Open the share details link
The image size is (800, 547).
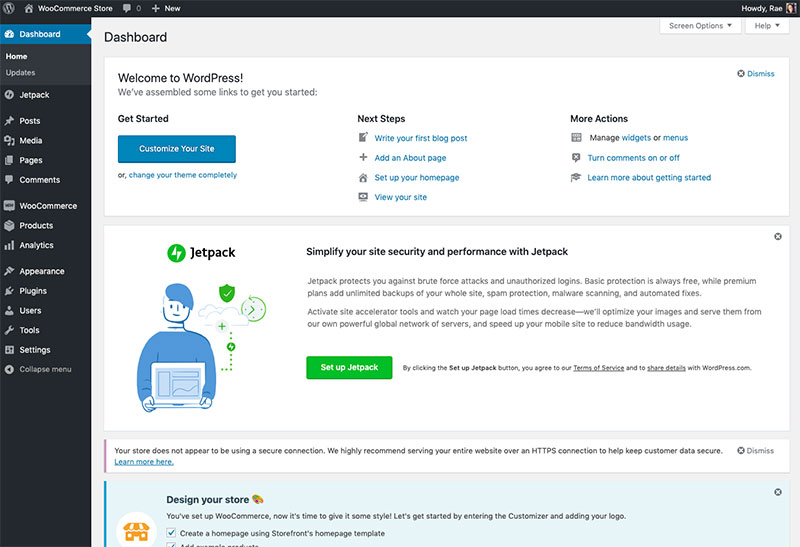pyautogui.click(x=666, y=368)
